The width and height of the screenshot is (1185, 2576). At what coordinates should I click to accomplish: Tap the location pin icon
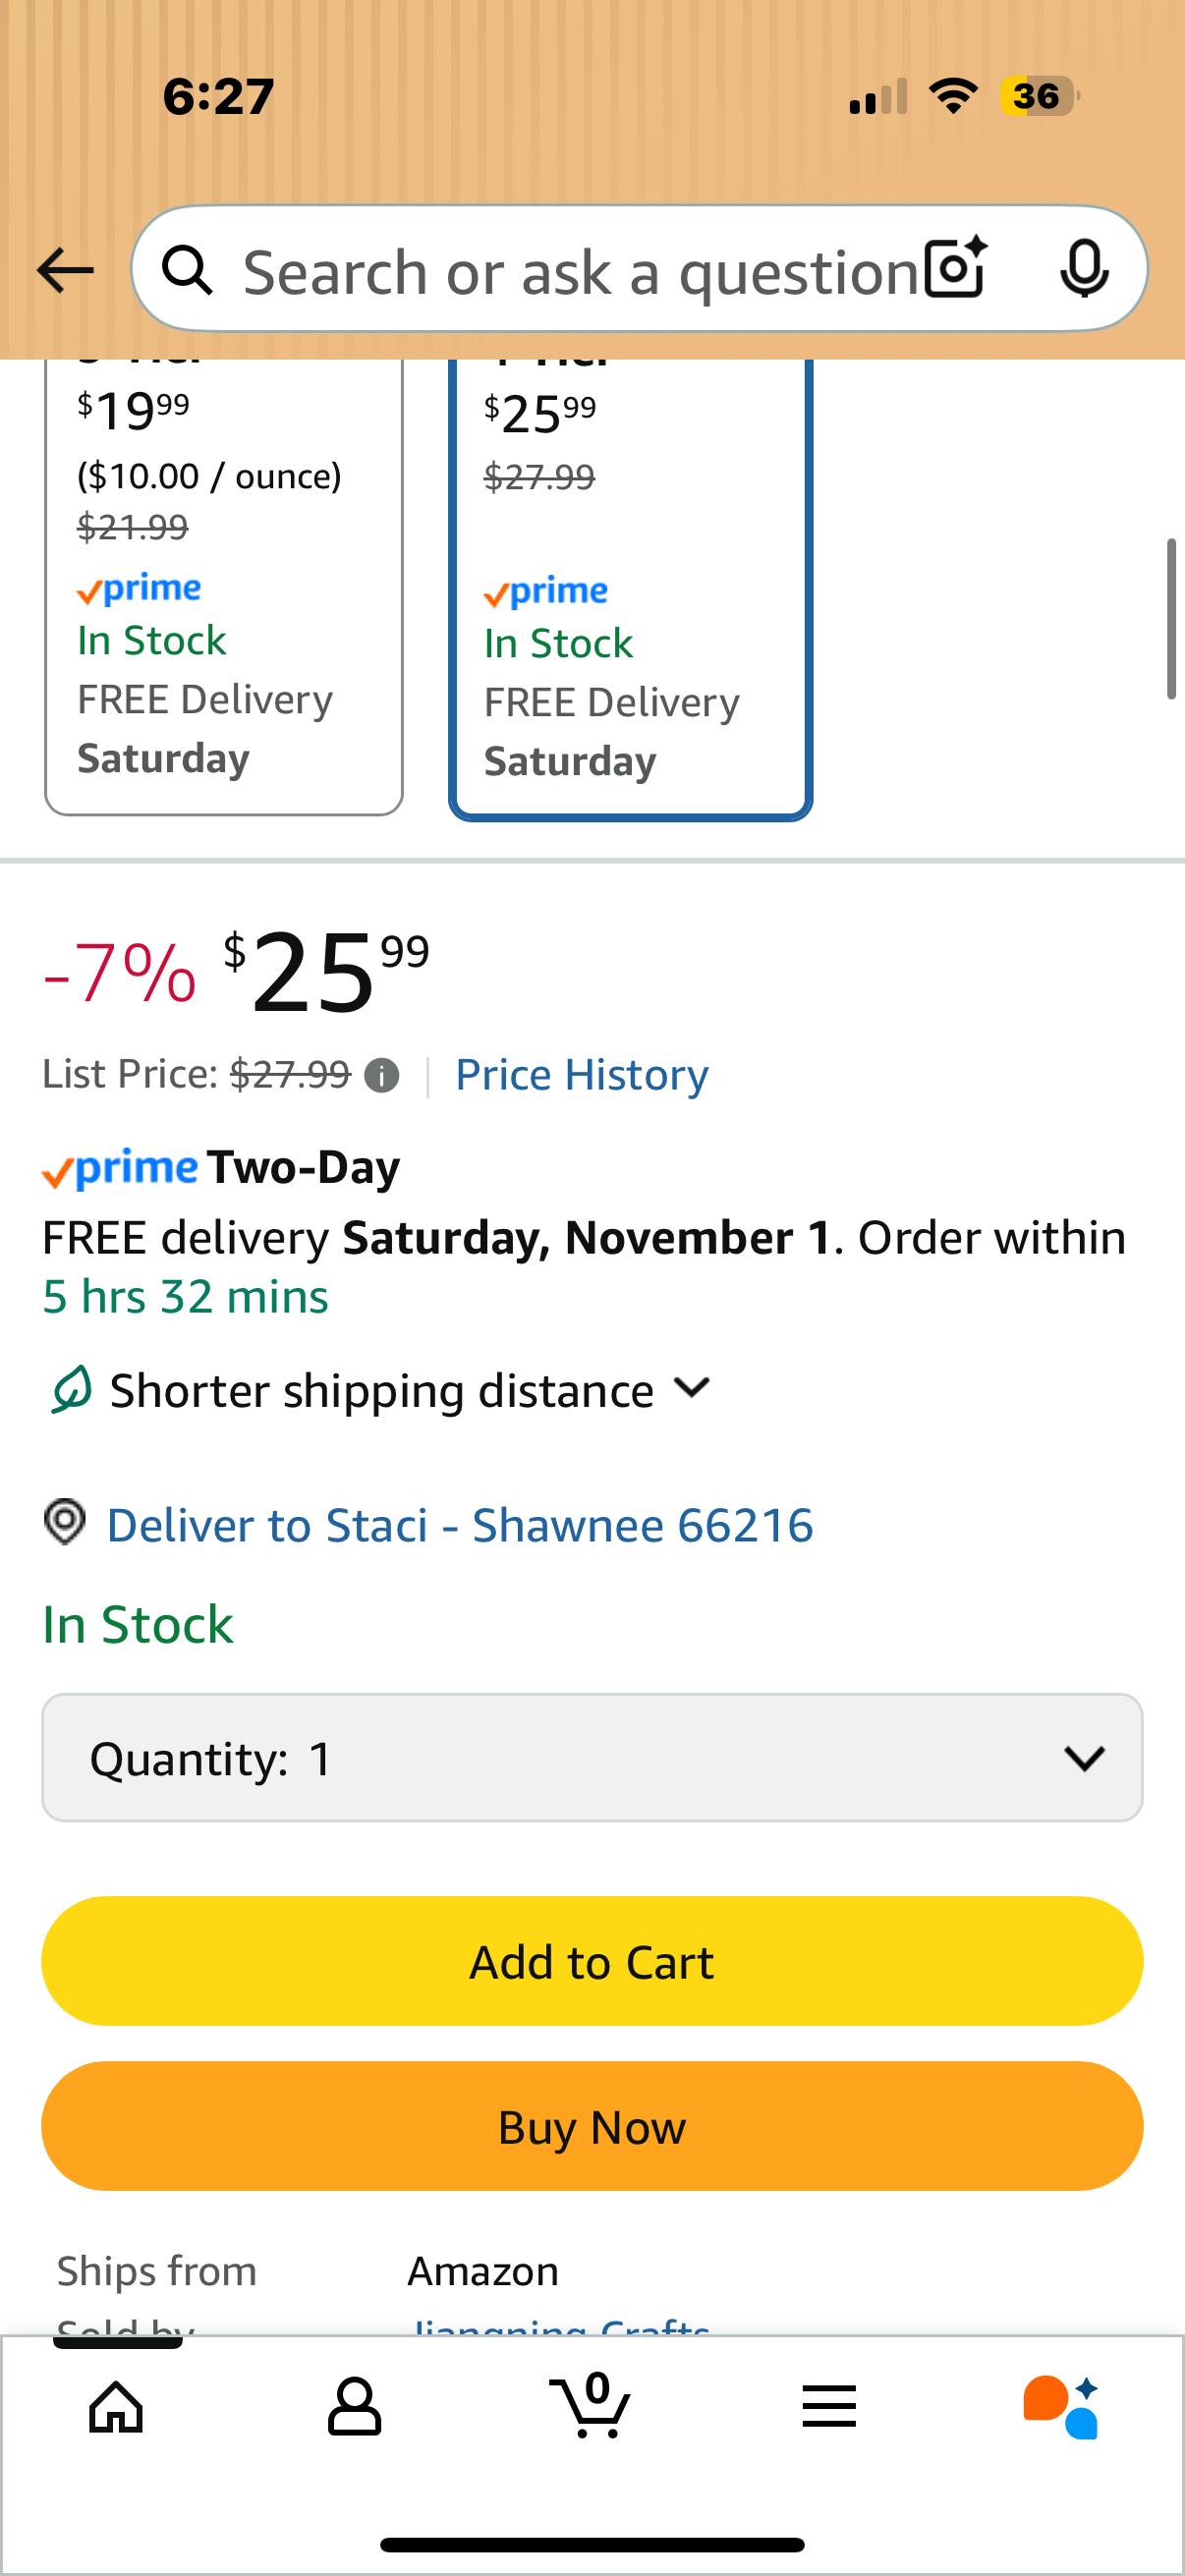(x=65, y=1522)
